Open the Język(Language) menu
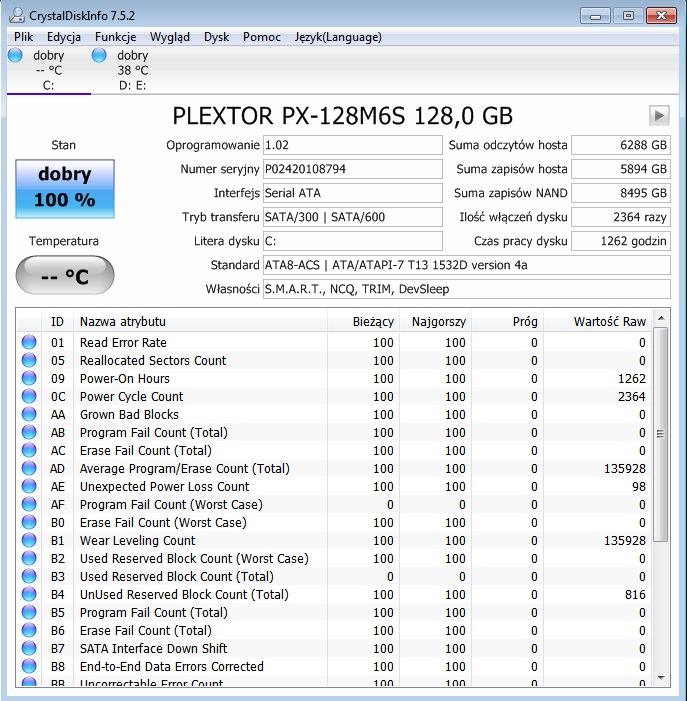This screenshot has width=687, height=701. coord(337,37)
